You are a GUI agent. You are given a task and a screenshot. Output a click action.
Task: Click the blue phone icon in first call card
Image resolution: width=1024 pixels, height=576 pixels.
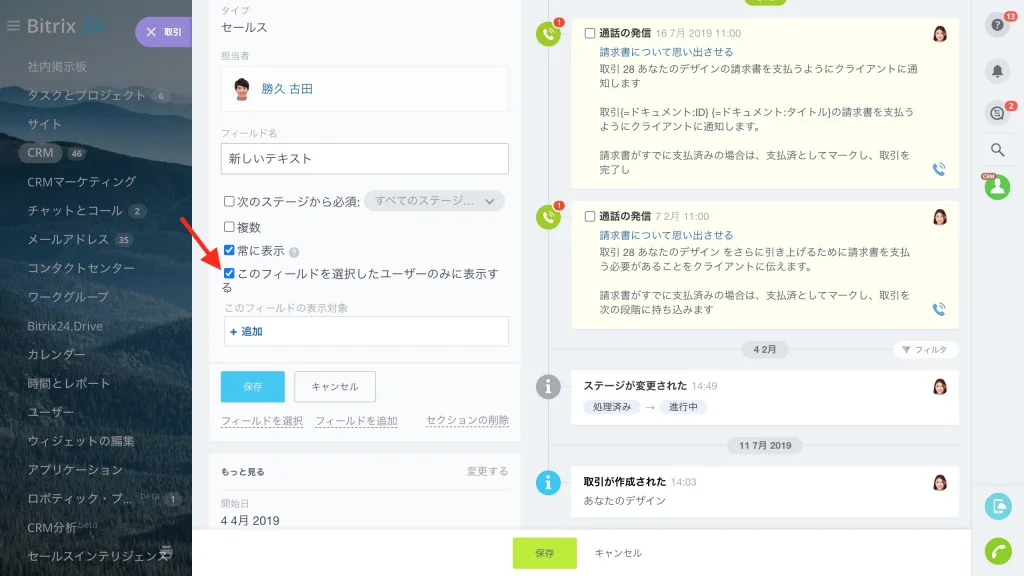pyautogui.click(x=939, y=169)
